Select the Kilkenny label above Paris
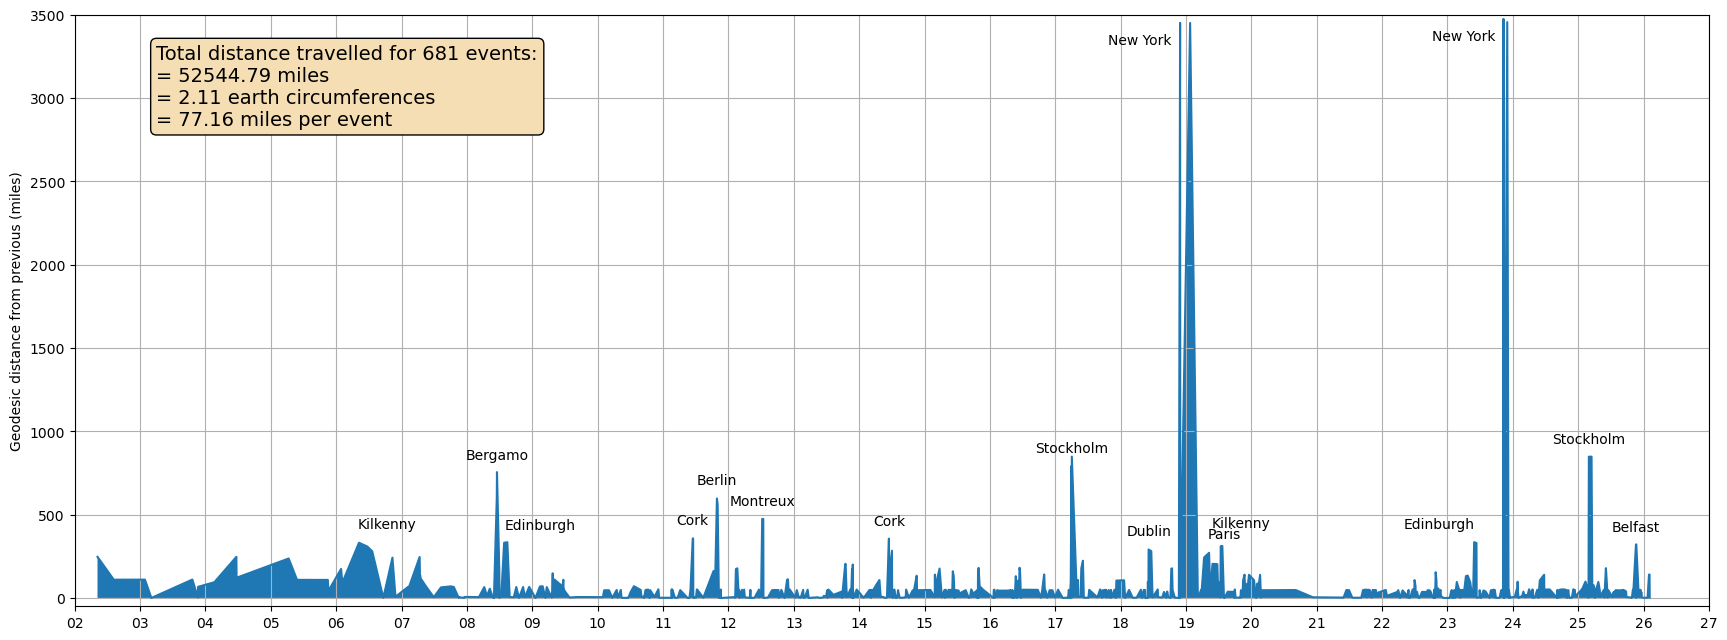Image resolution: width=1727 pixels, height=640 pixels. [1240, 524]
